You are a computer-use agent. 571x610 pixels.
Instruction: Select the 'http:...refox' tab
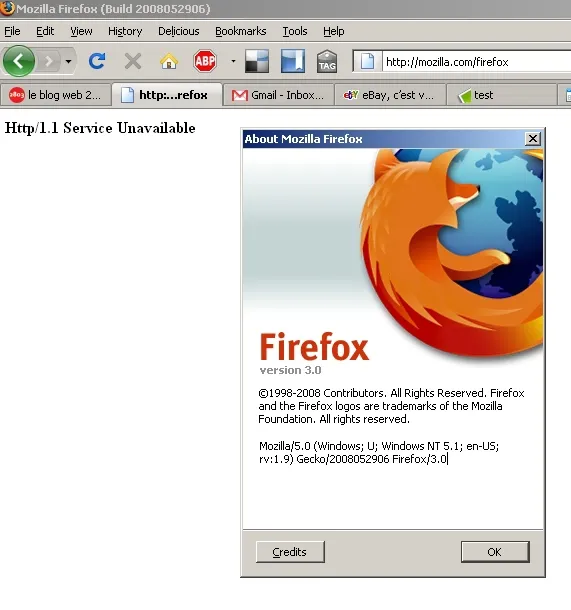click(167, 95)
